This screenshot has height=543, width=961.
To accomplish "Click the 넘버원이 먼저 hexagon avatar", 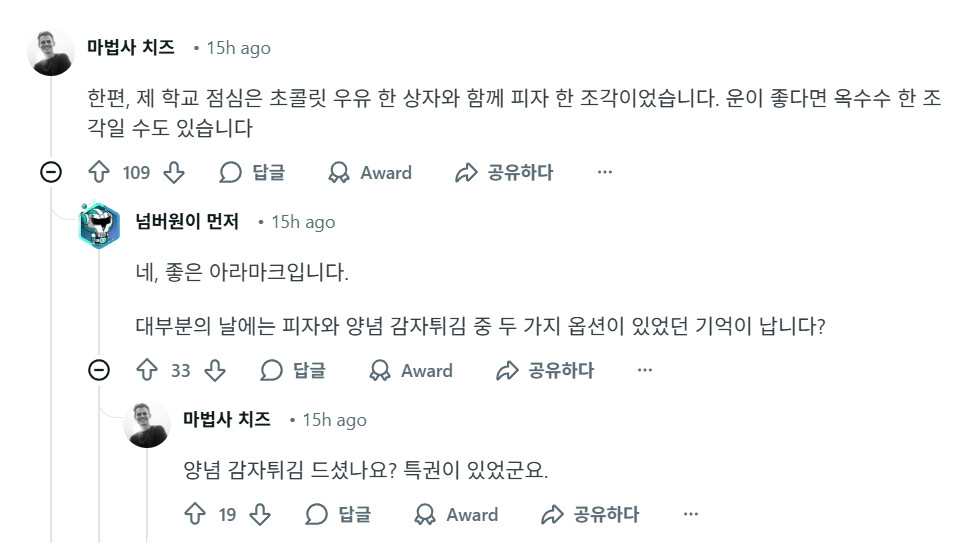I will (x=99, y=226).
